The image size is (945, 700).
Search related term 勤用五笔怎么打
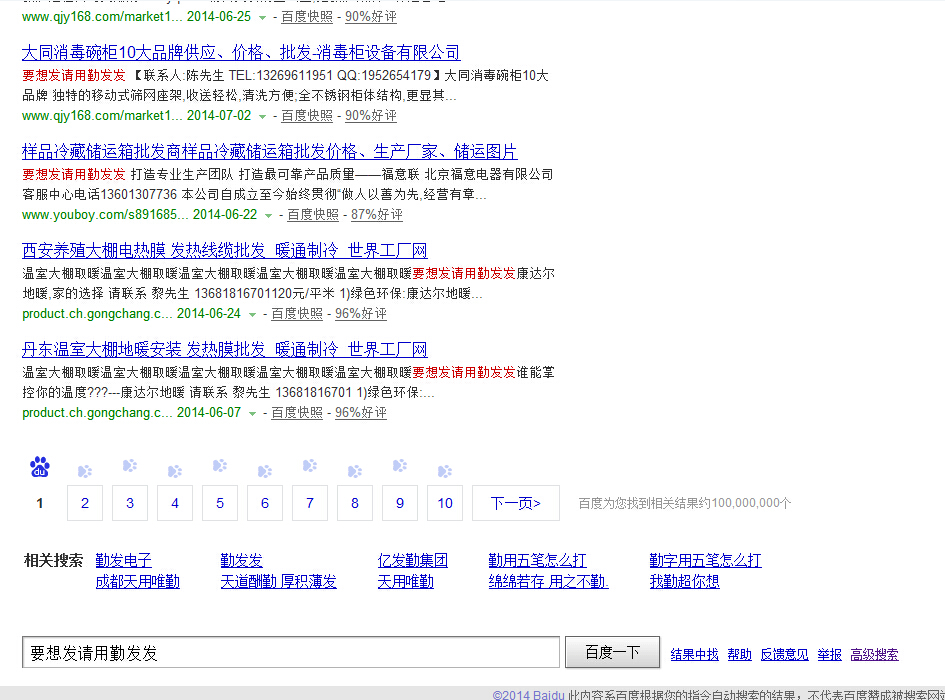(538, 561)
